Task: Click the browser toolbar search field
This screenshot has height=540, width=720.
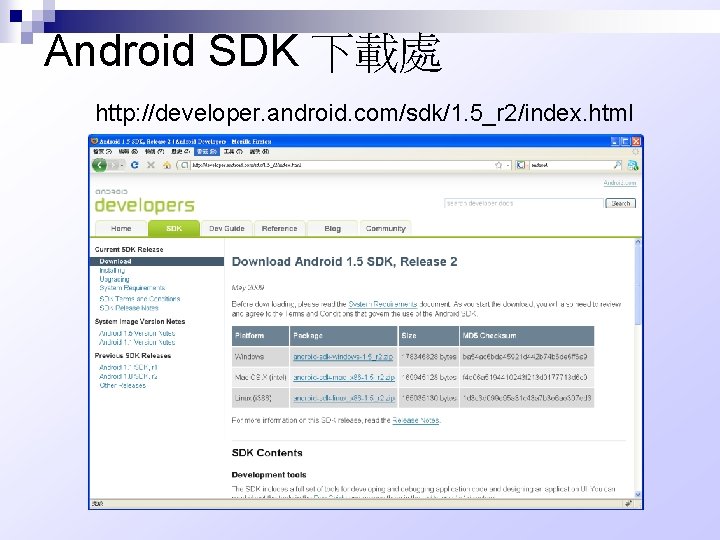Action: [x=569, y=165]
